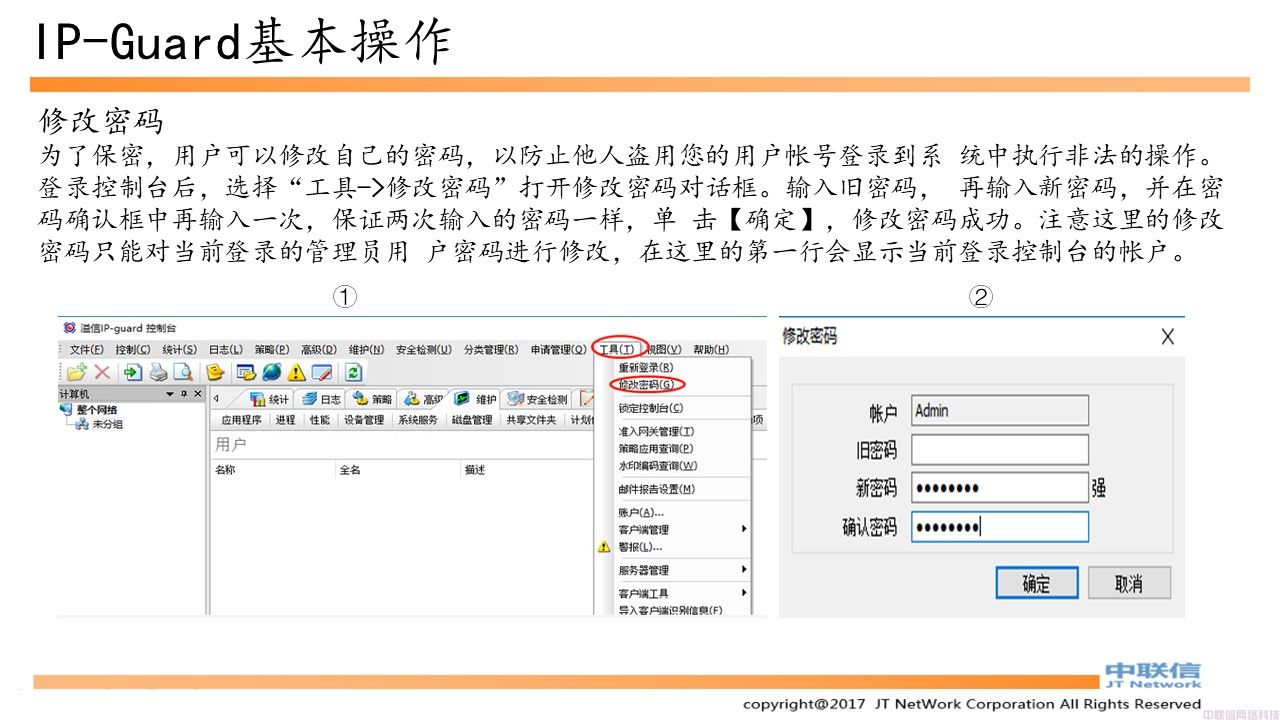Click the globe toolbar icon
The width and height of the screenshot is (1280, 720).
pos(271,372)
